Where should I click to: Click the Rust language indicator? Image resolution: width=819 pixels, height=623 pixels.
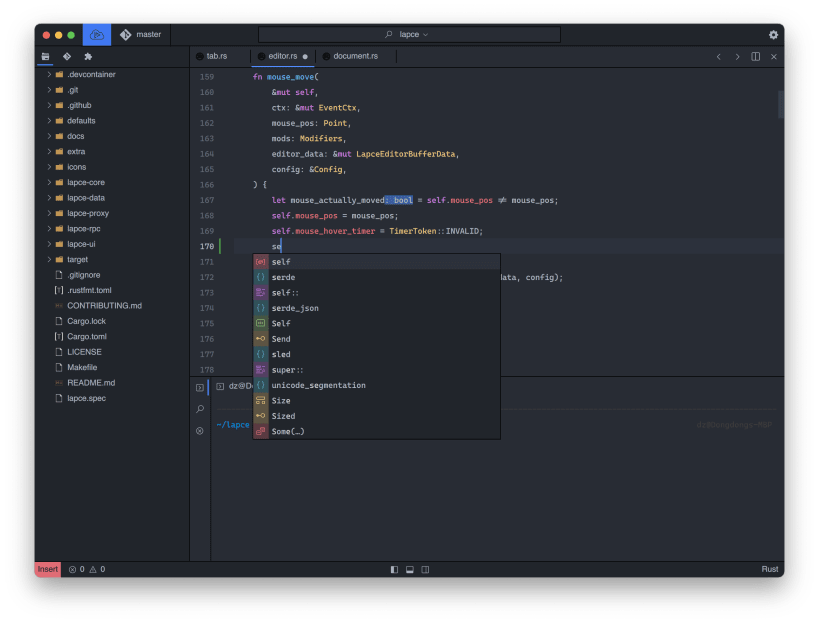click(769, 569)
